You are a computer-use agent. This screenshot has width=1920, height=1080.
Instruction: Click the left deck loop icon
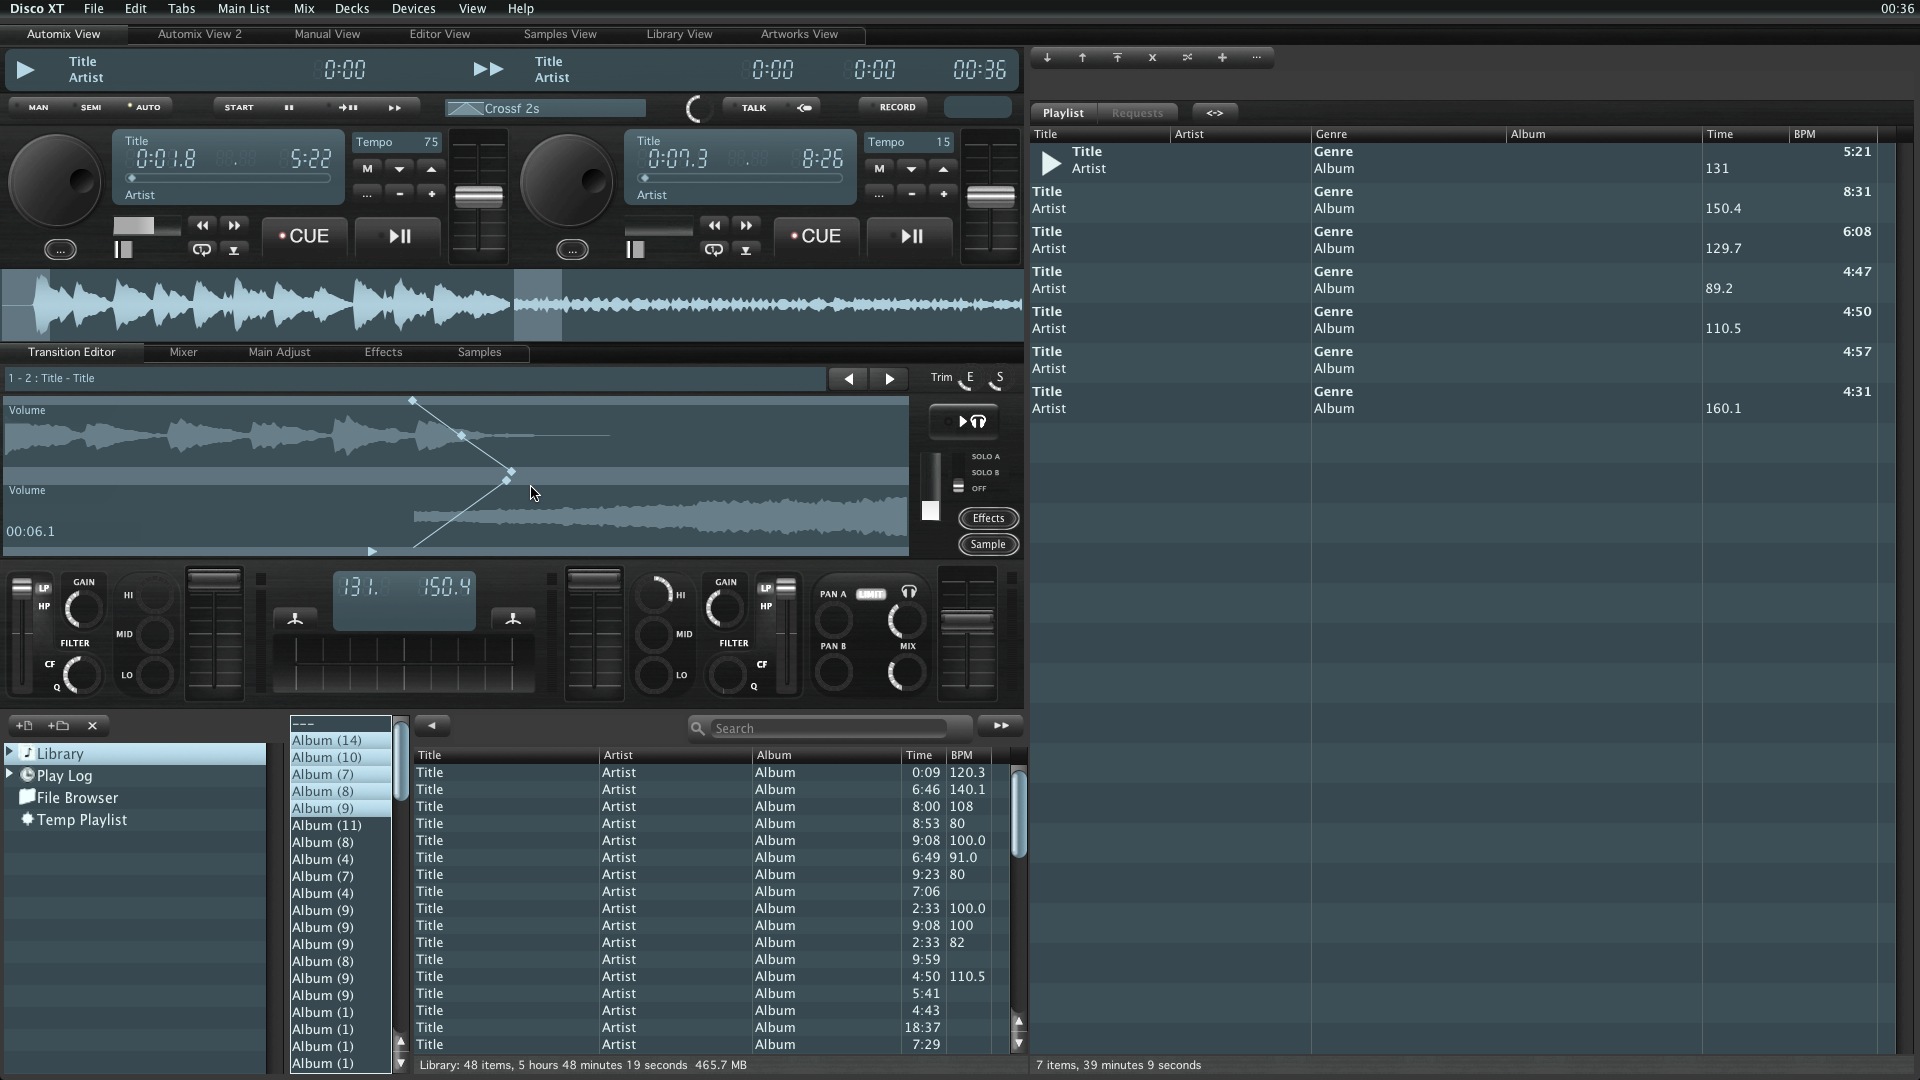(202, 250)
